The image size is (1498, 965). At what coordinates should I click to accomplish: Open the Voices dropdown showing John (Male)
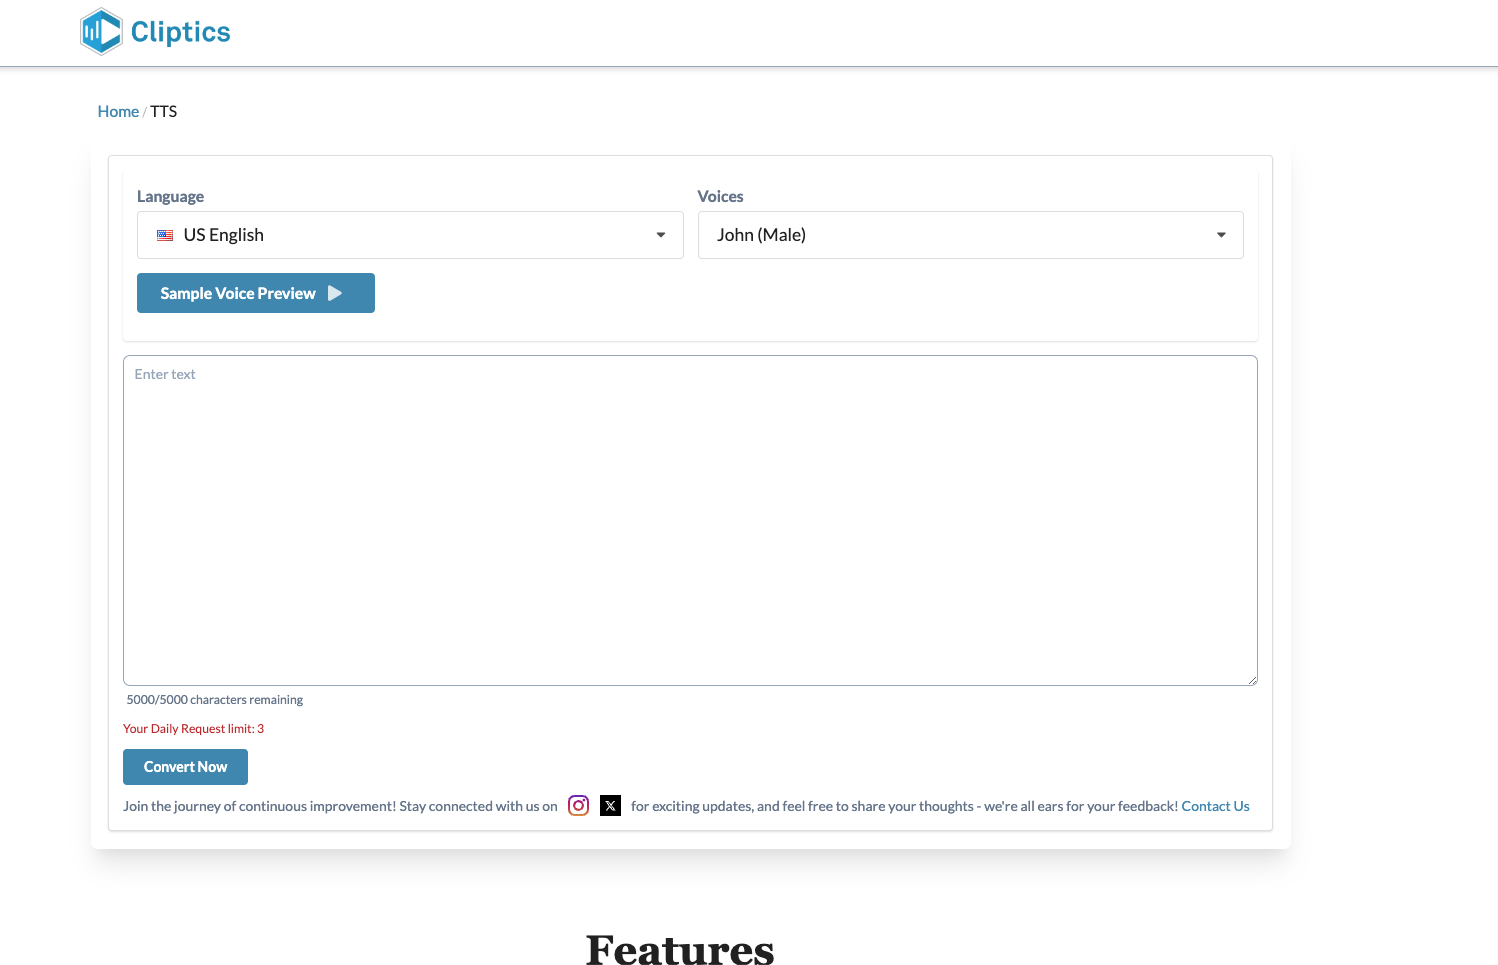pyautogui.click(x=970, y=234)
